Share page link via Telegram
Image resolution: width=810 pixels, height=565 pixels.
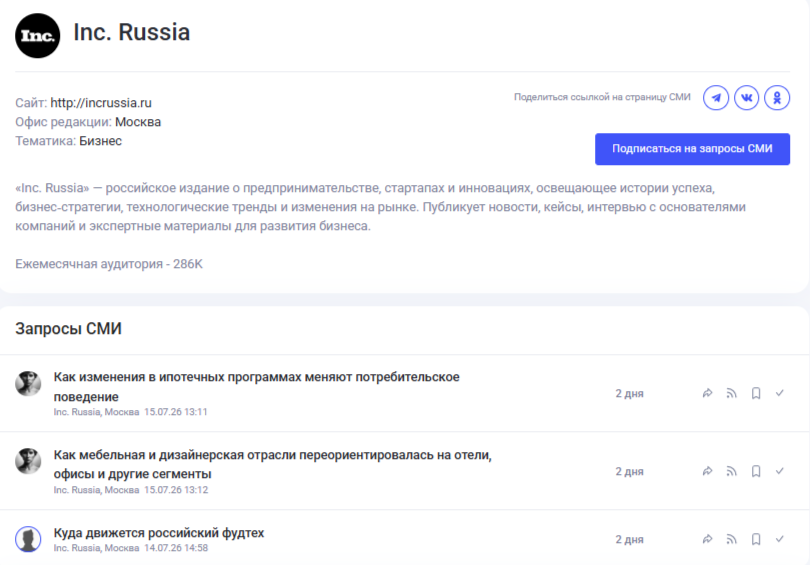pyautogui.click(x=716, y=98)
